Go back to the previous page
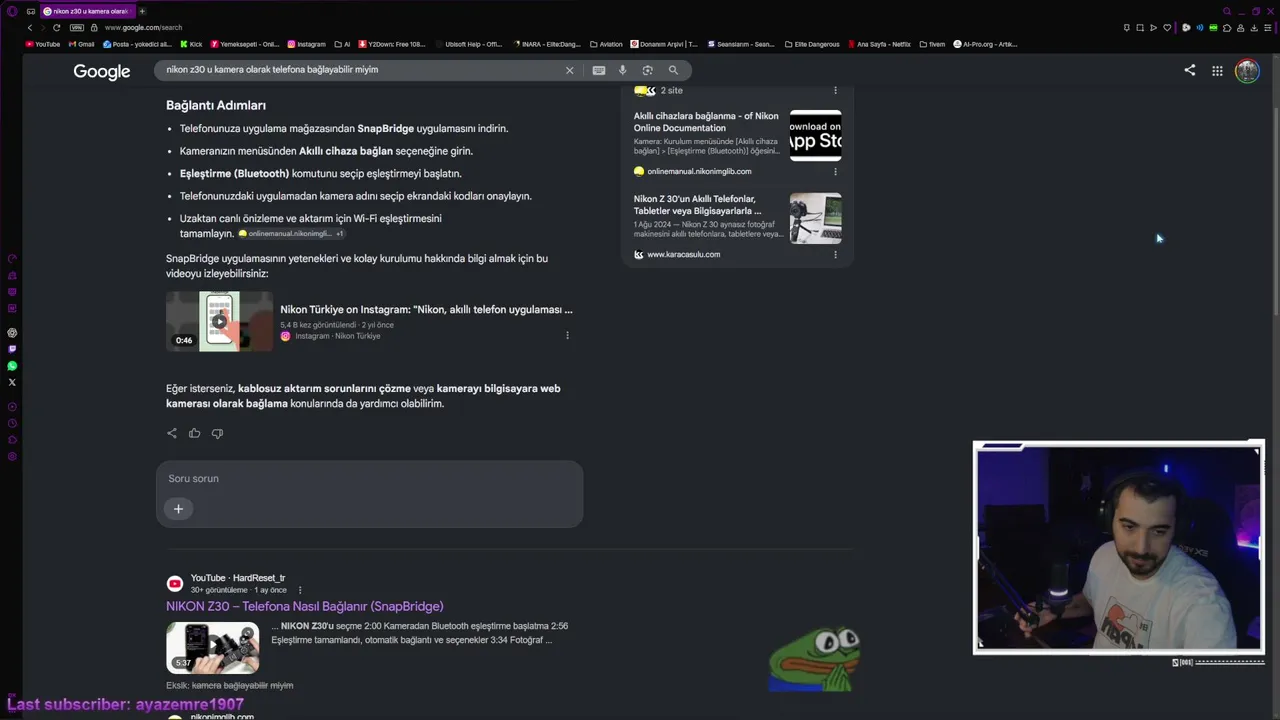 (30, 28)
